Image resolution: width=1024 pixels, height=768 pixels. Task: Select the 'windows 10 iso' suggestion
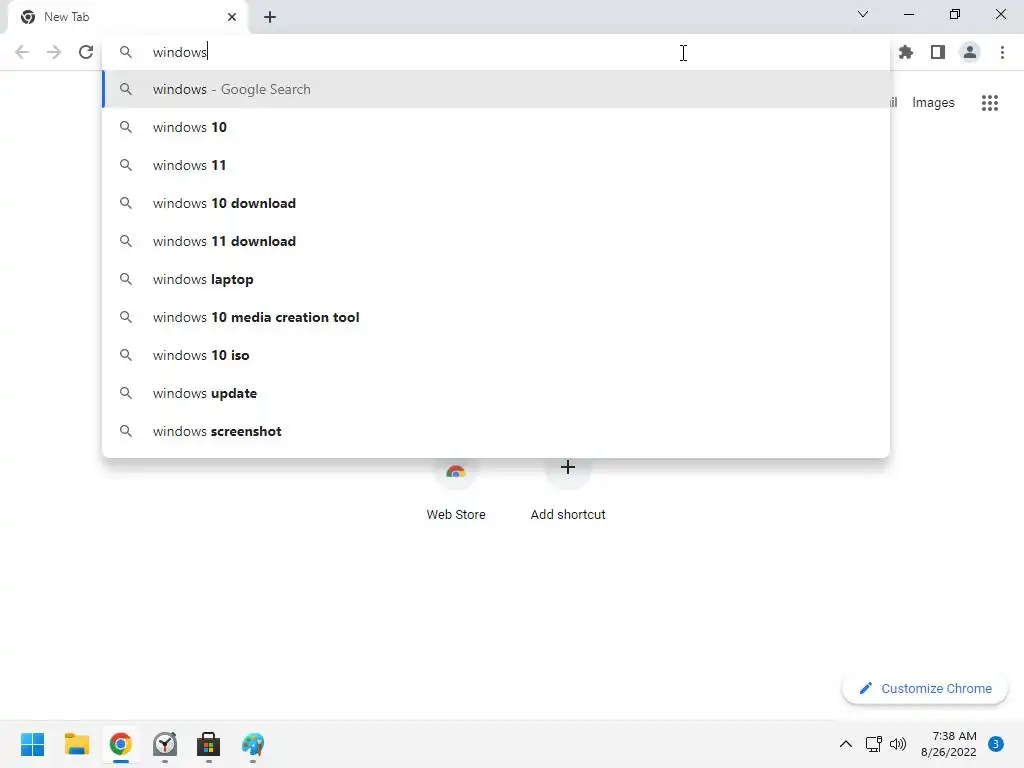coord(496,355)
